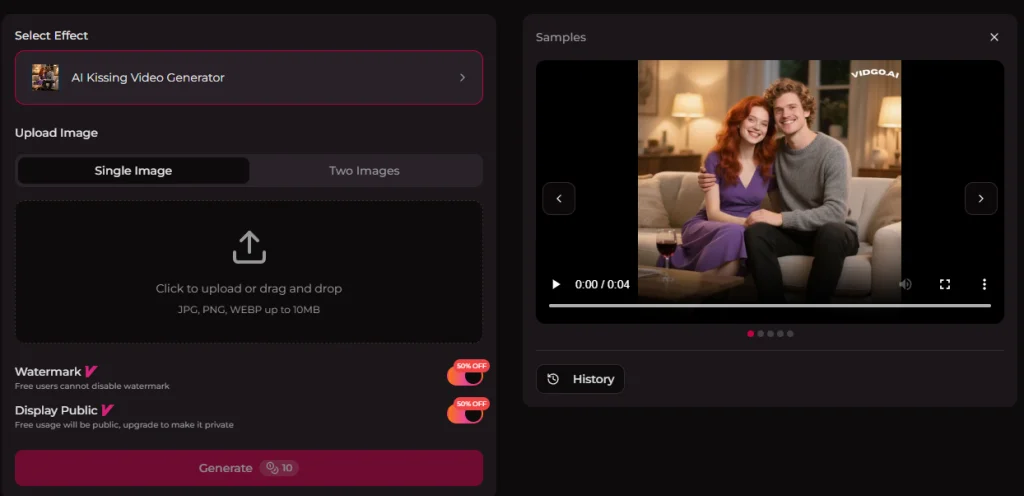
Task: Enter fullscreen on the sample video
Action: (944, 285)
